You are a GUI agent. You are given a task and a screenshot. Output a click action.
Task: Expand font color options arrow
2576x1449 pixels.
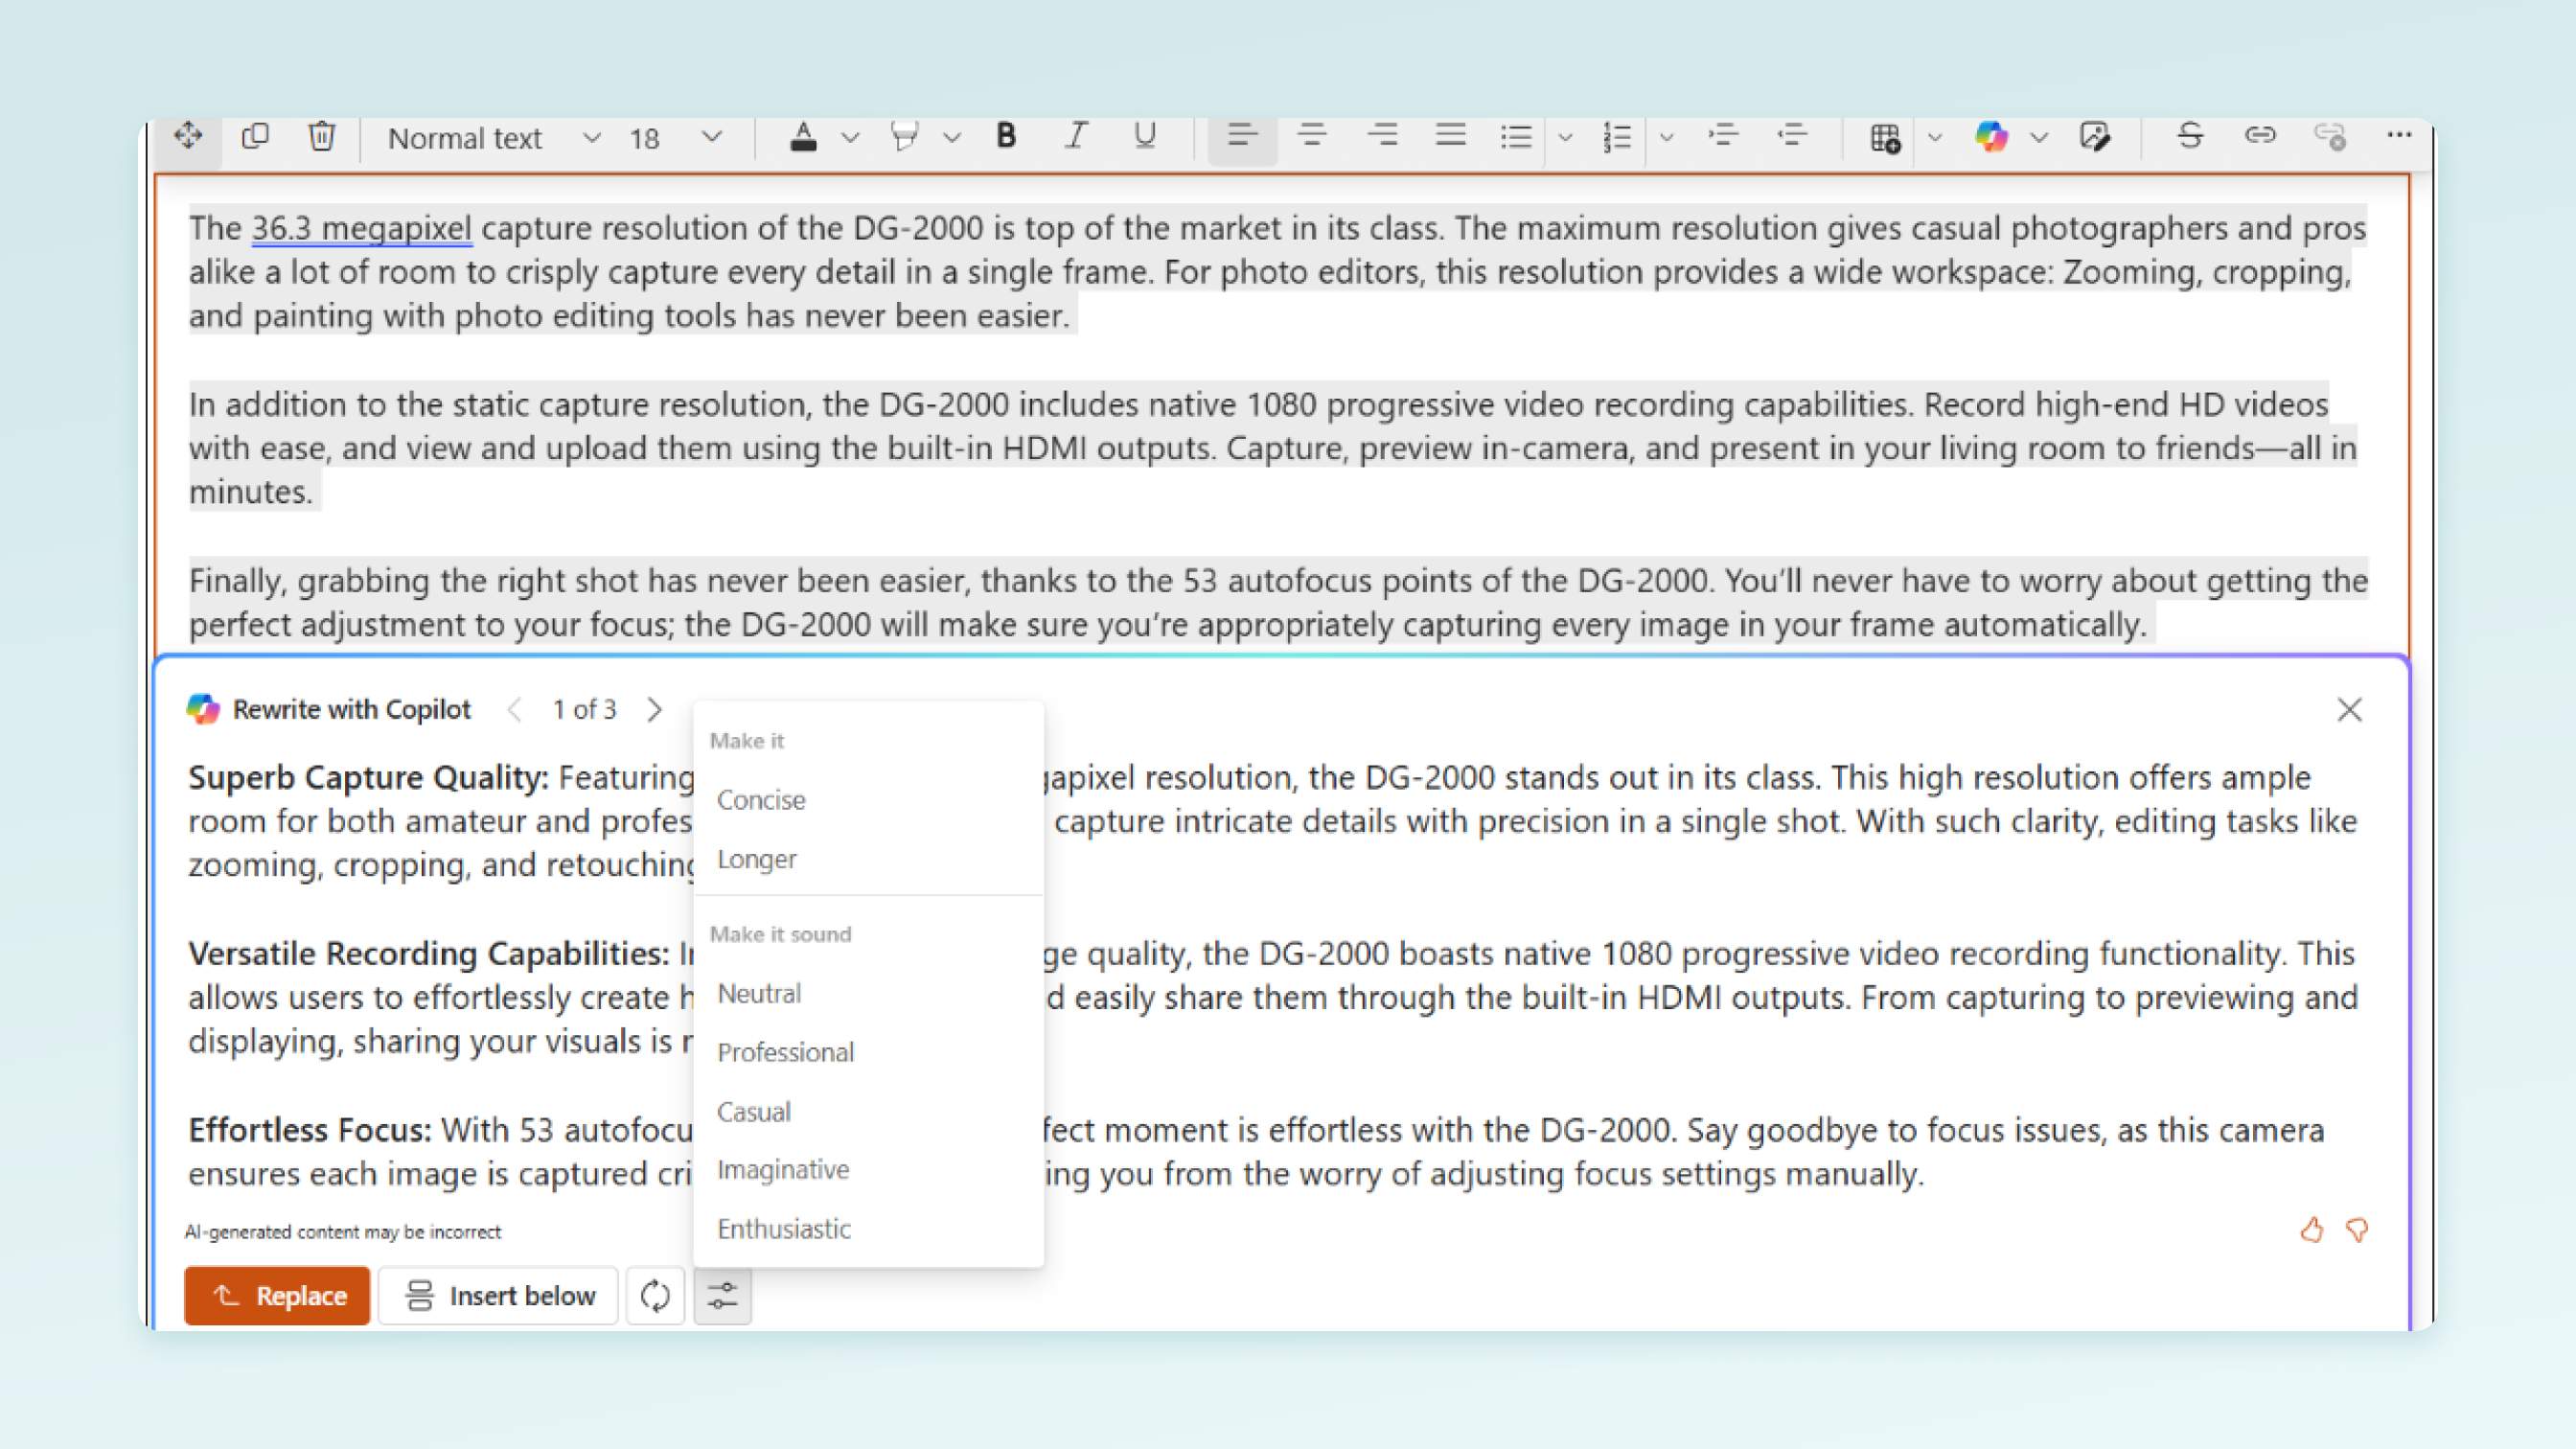[850, 138]
